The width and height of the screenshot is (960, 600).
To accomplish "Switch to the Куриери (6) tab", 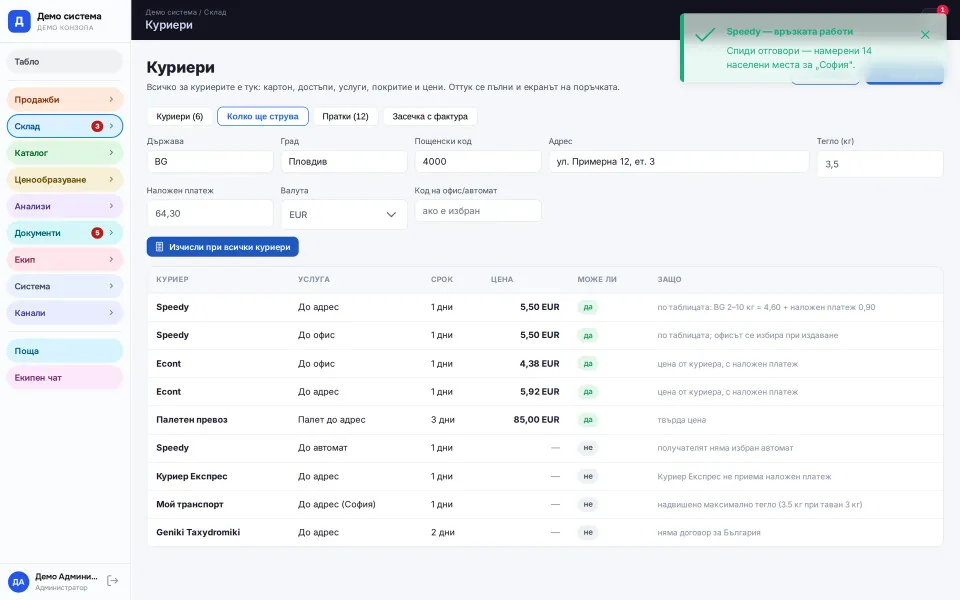I will coord(179,116).
